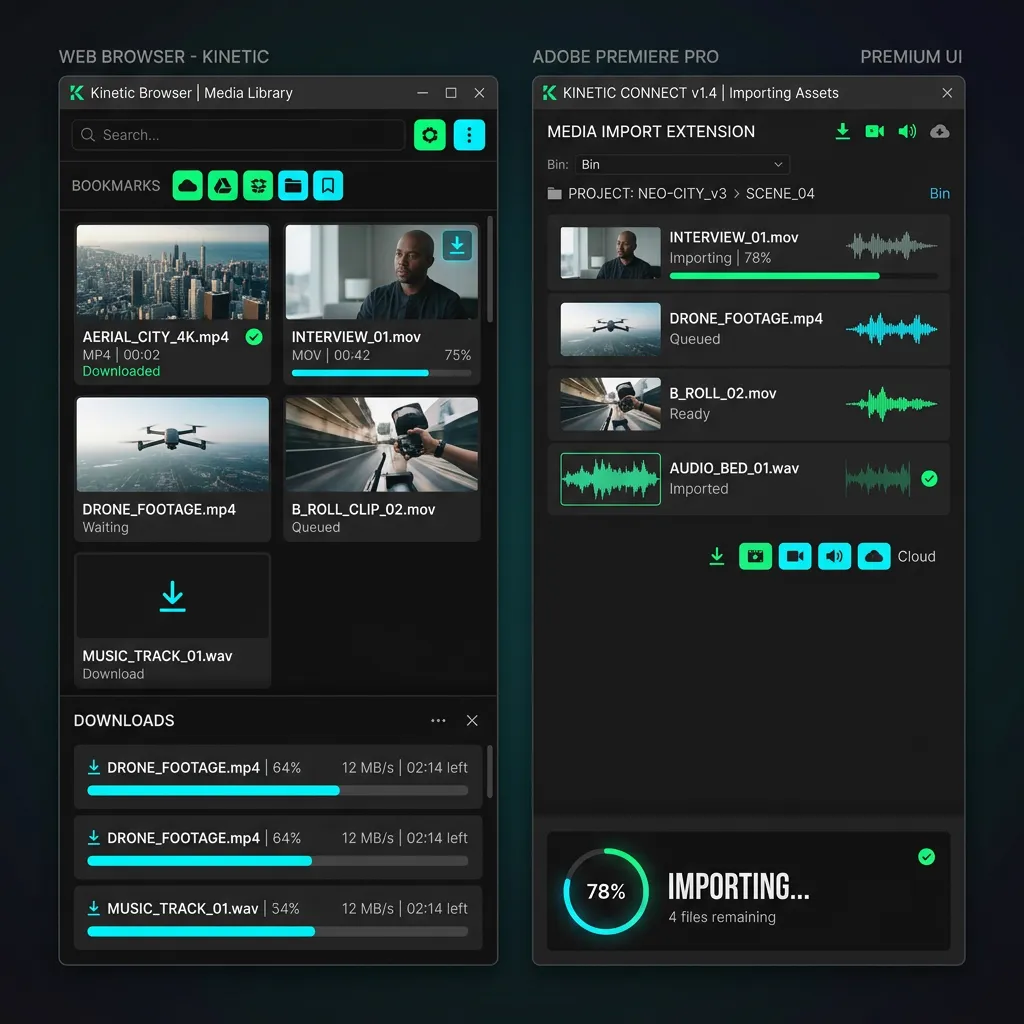Click the cyan speaker filter button
1024x1024 pixels.
point(835,556)
